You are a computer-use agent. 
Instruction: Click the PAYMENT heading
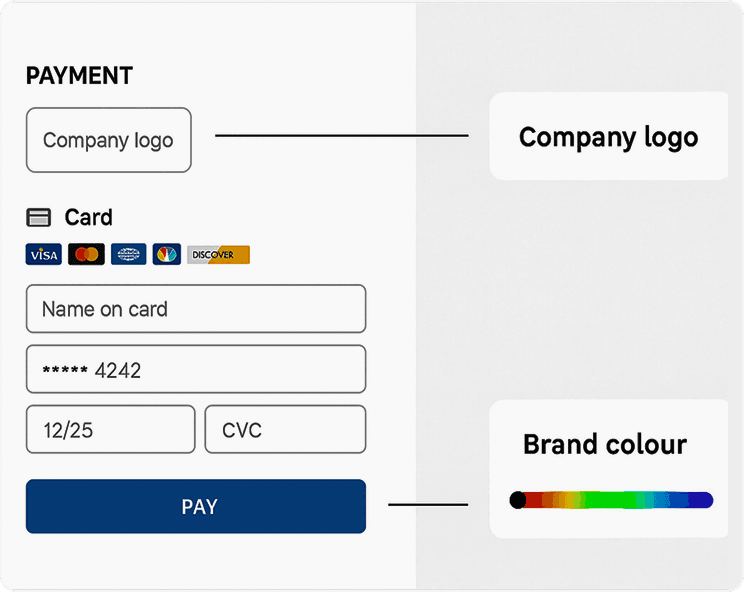tap(79, 76)
